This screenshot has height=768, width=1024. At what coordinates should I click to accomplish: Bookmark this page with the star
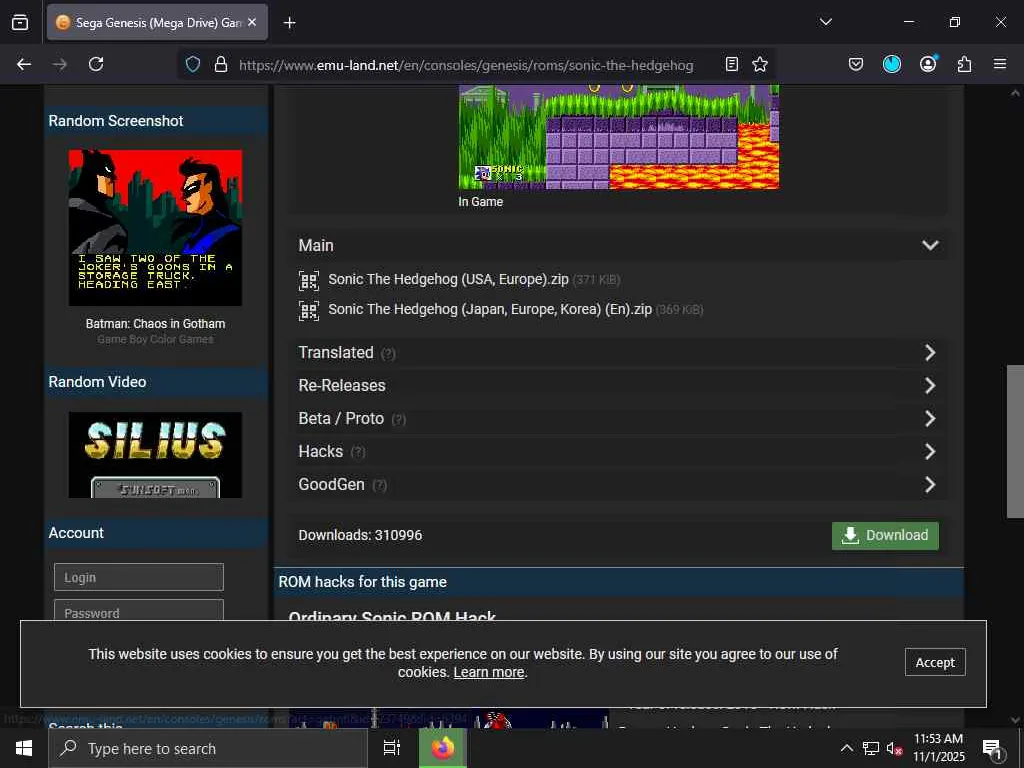tap(760, 64)
